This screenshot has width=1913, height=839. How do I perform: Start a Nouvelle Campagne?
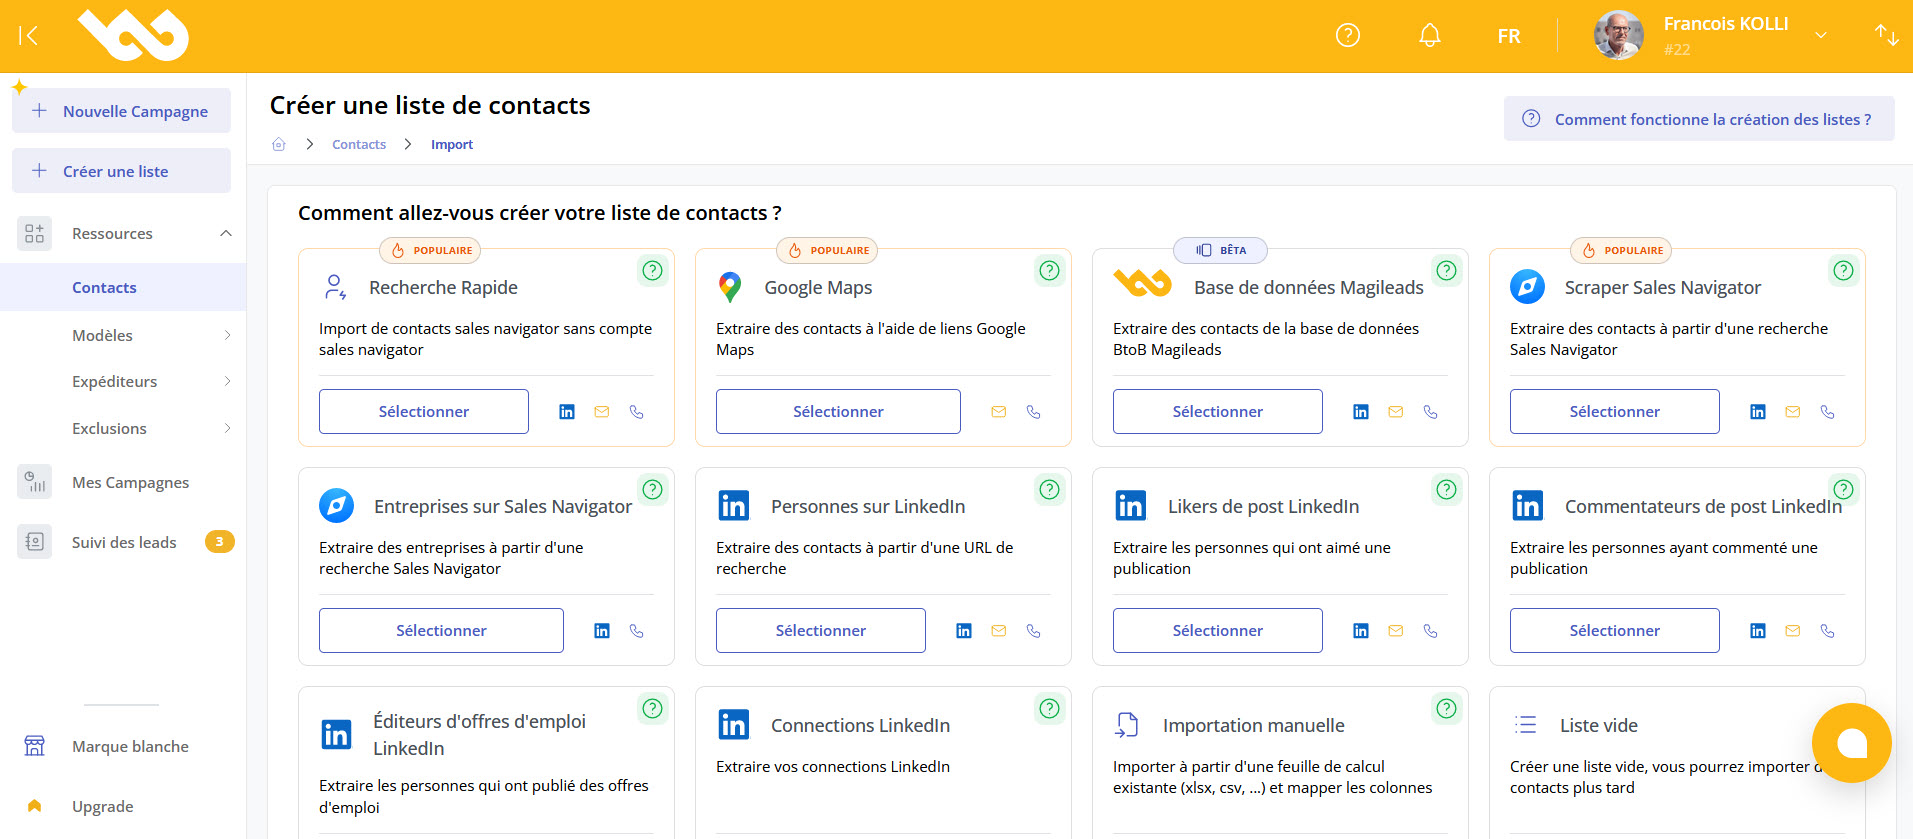[x=121, y=111]
